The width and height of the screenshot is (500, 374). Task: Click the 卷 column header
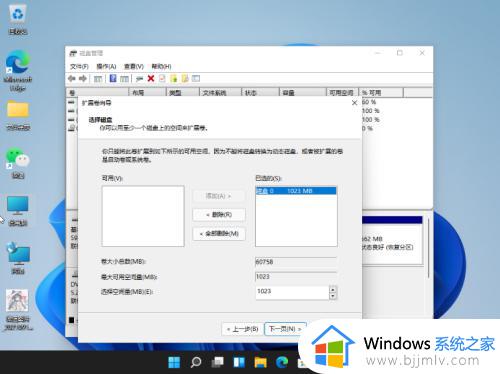pos(97,93)
